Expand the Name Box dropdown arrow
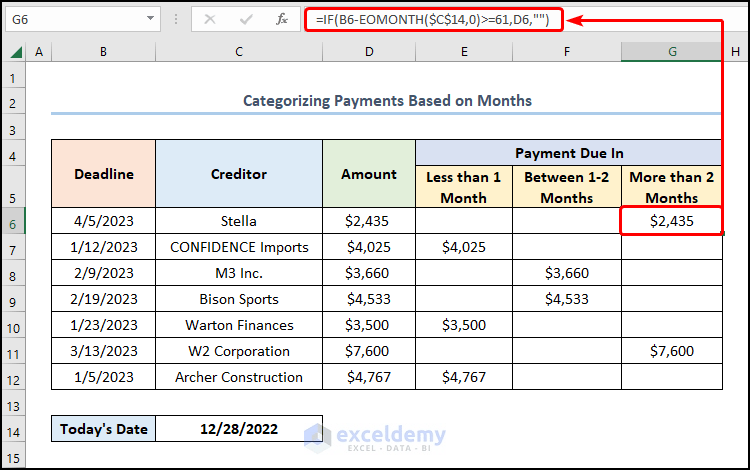750x470 pixels. (x=150, y=19)
